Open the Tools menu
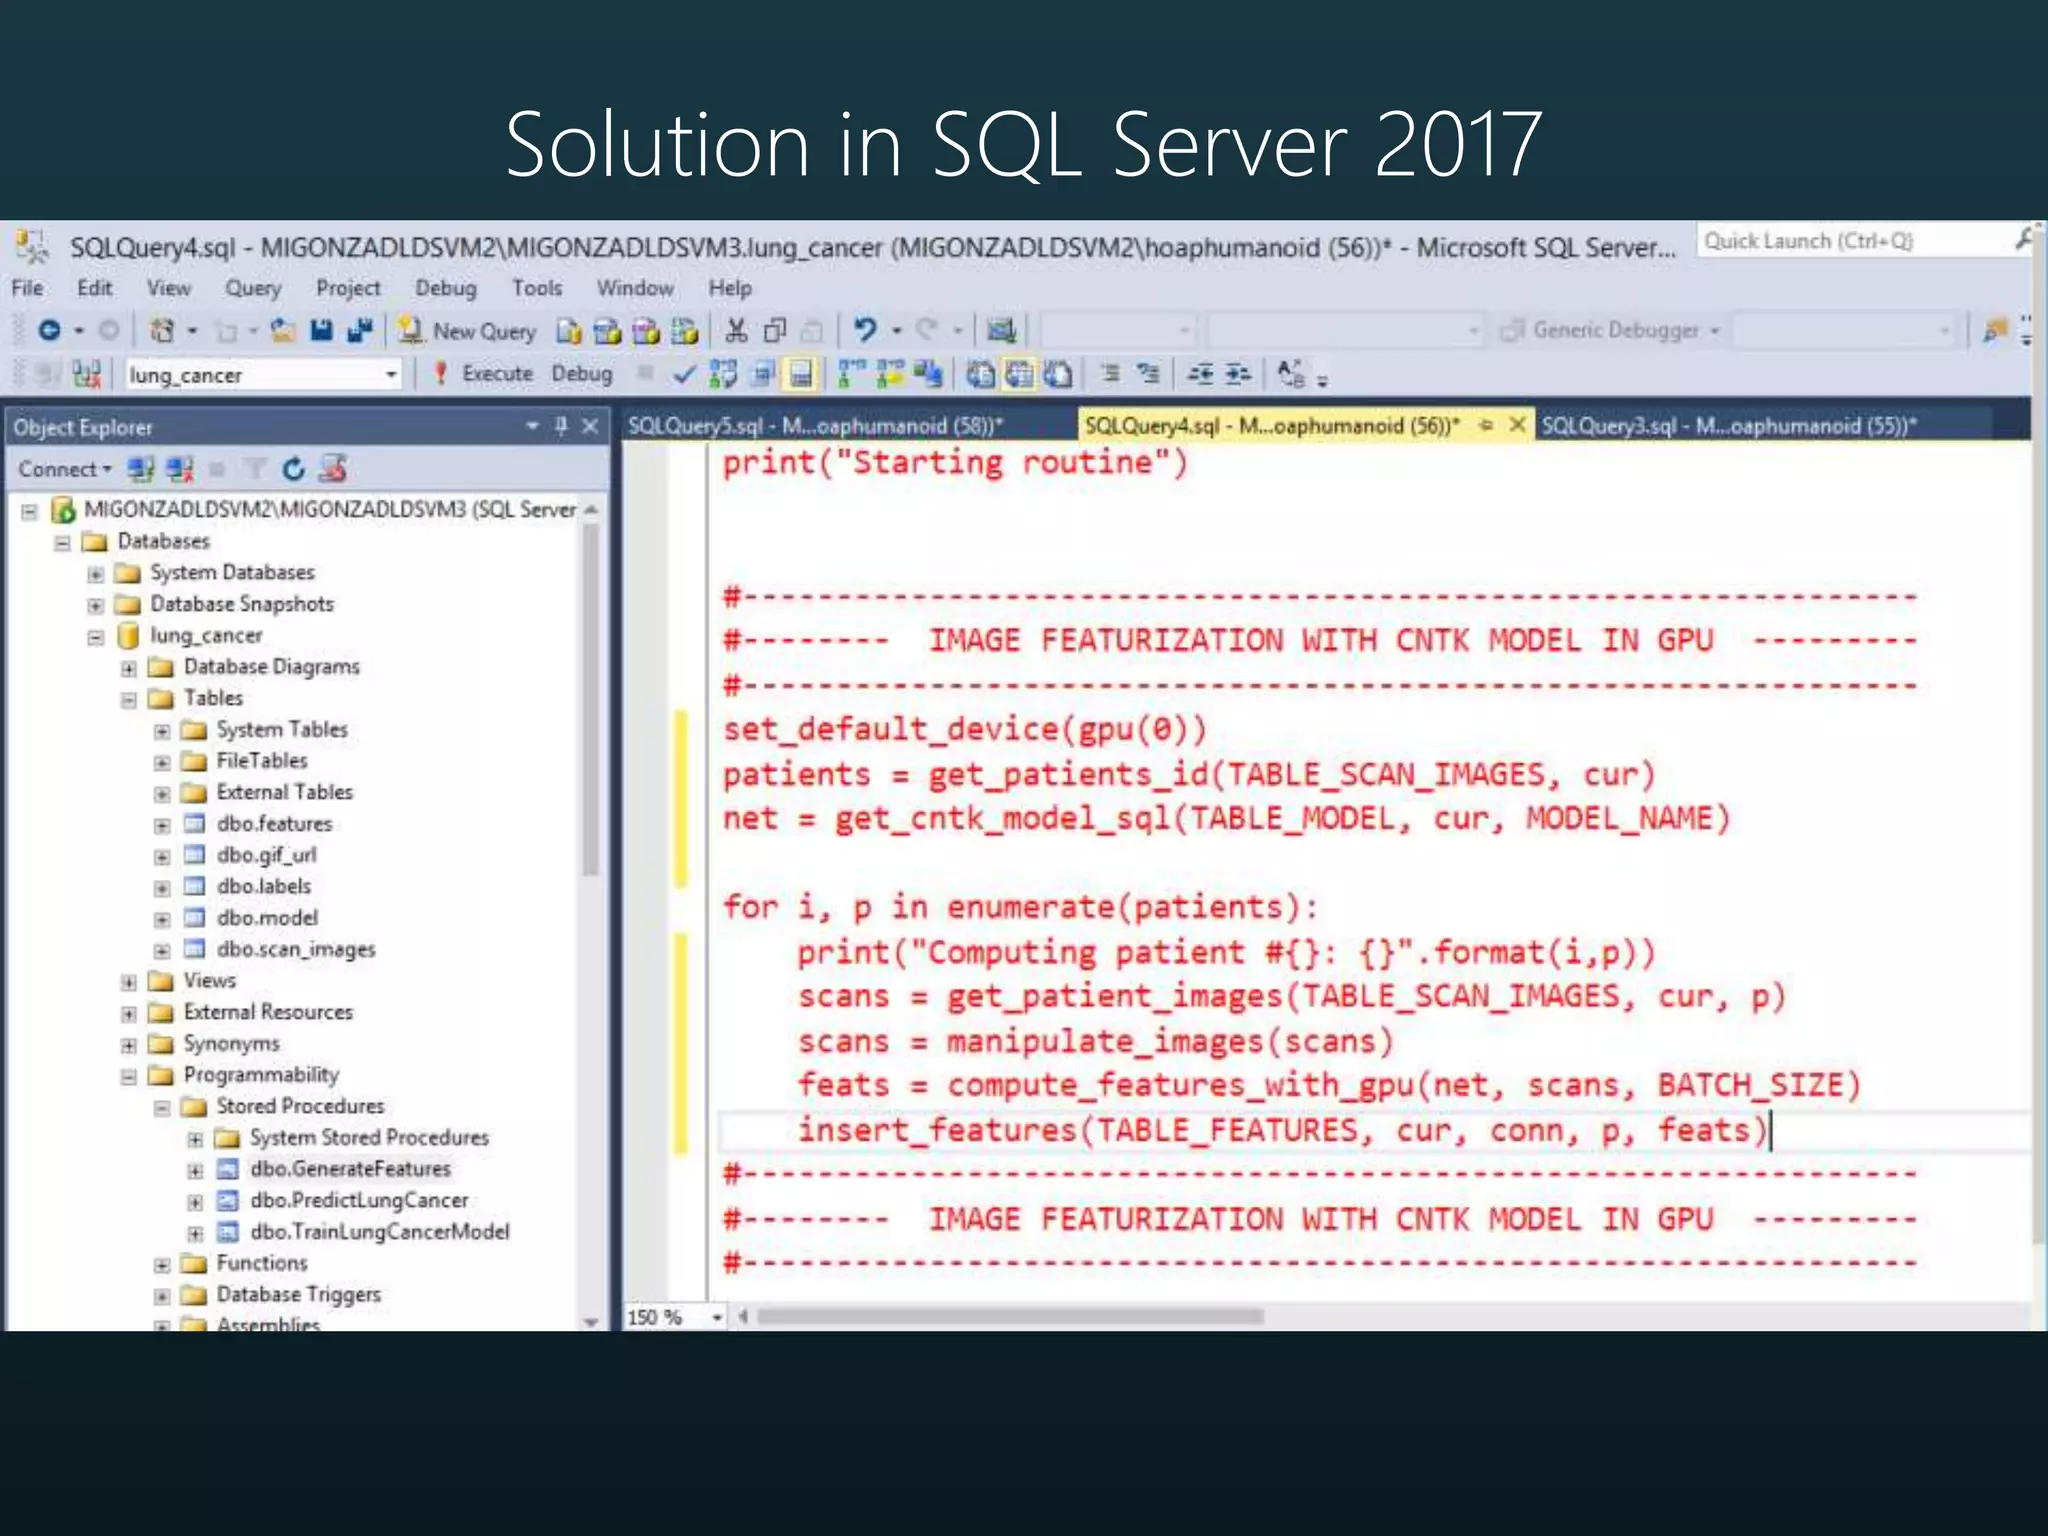Viewport: 2048px width, 1536px height. [x=537, y=288]
